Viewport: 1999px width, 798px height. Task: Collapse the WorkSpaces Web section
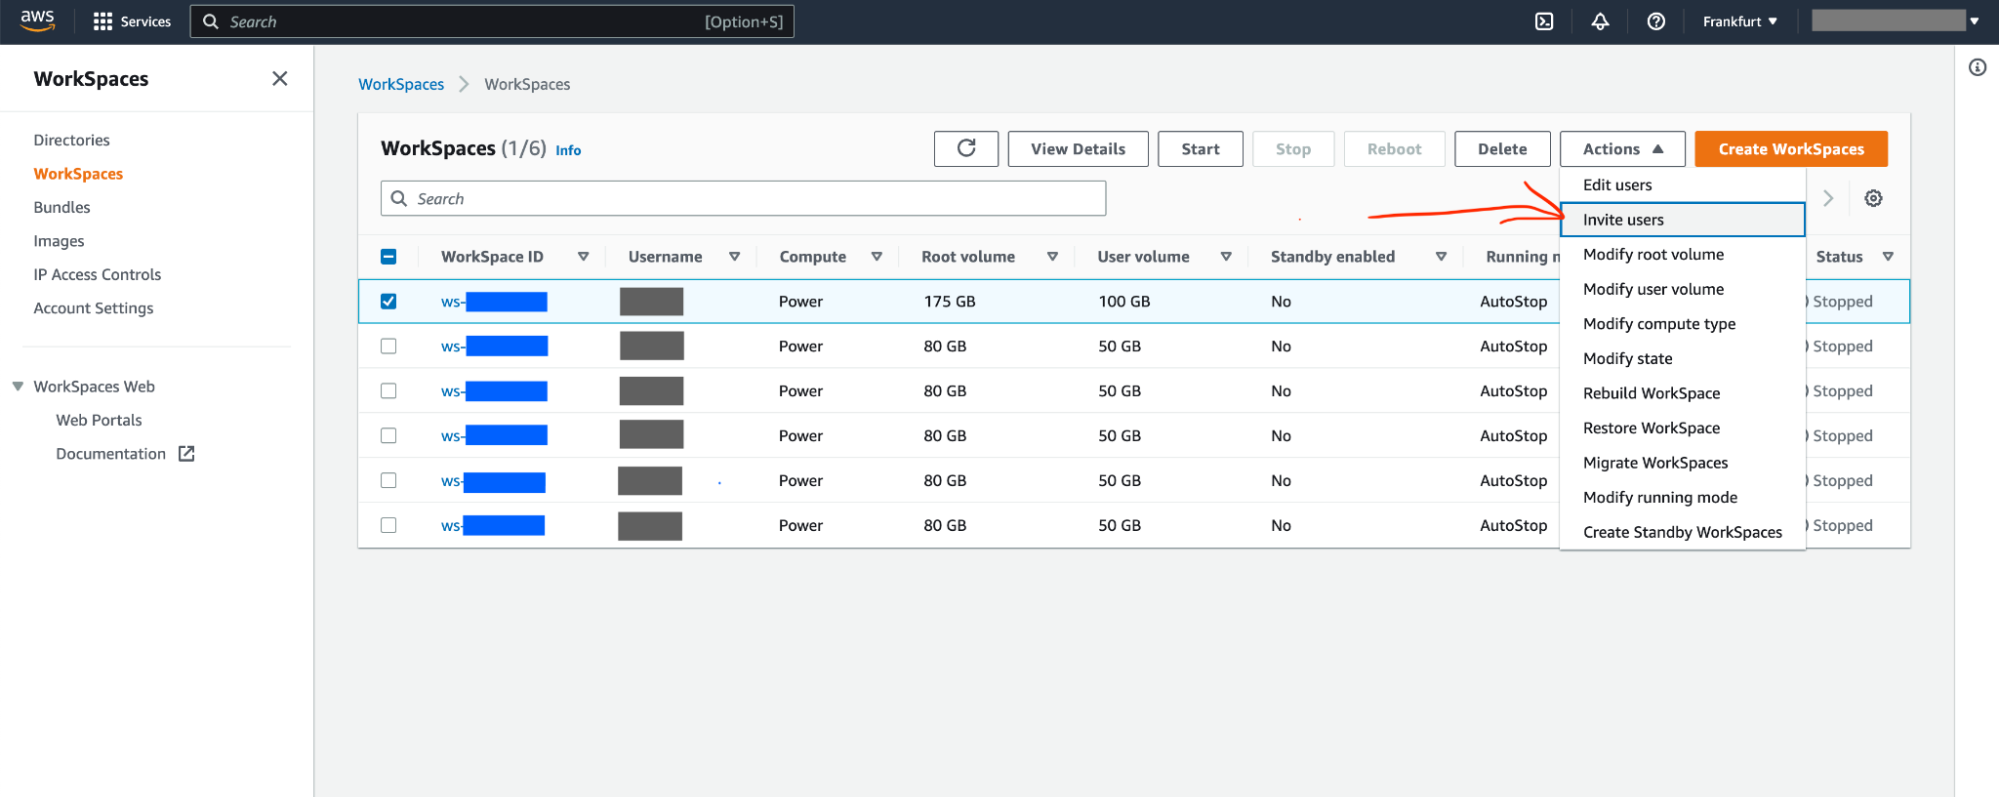coord(18,386)
